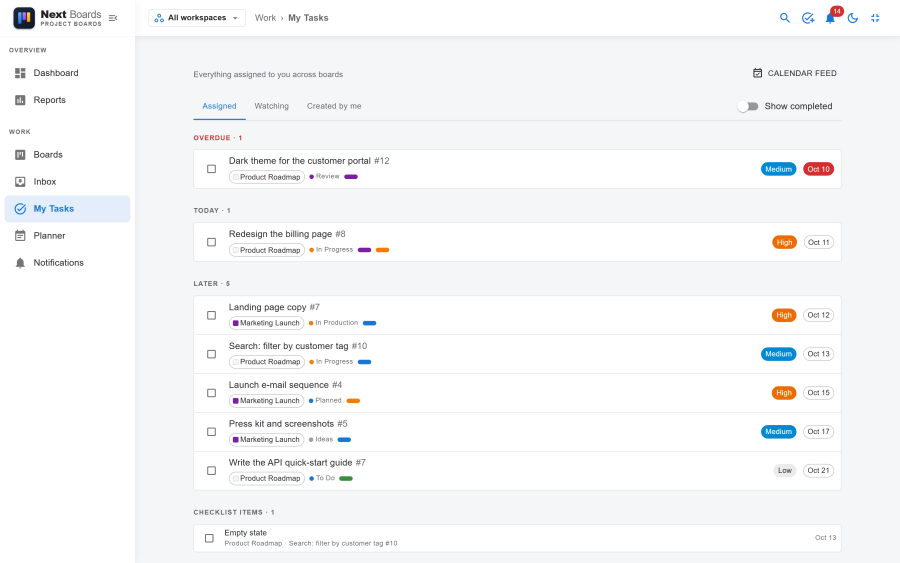Check off Launch e-mail sequence task
The height and width of the screenshot is (563, 900).
[x=211, y=393]
